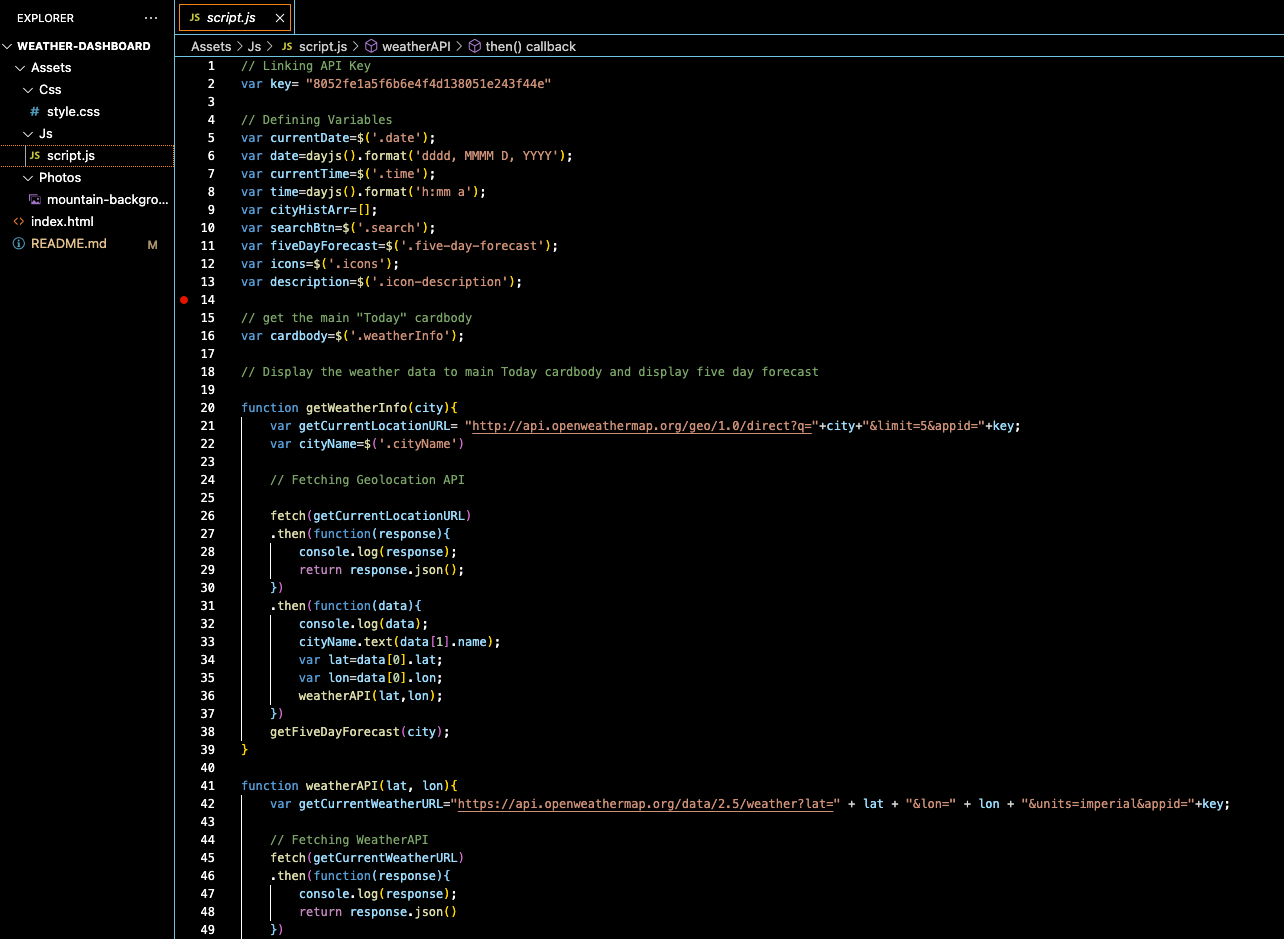Click the geo/1.0/direct URL link on line 21

(x=642, y=426)
